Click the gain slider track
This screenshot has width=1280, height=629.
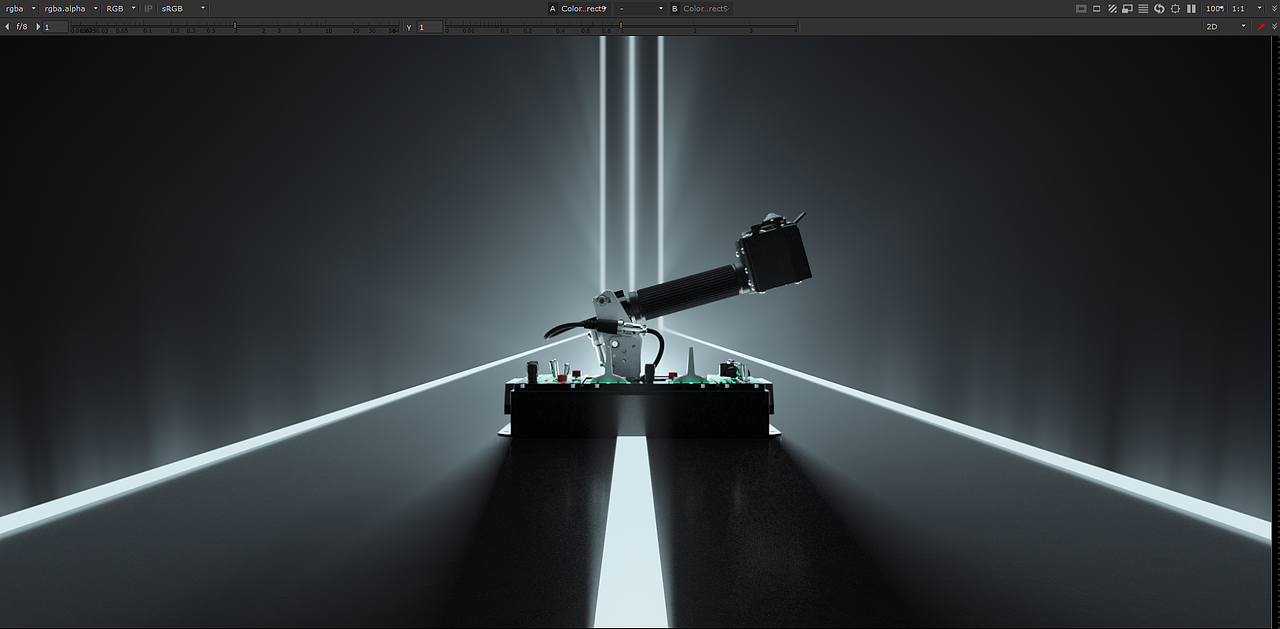pyautogui.click(x=235, y=25)
